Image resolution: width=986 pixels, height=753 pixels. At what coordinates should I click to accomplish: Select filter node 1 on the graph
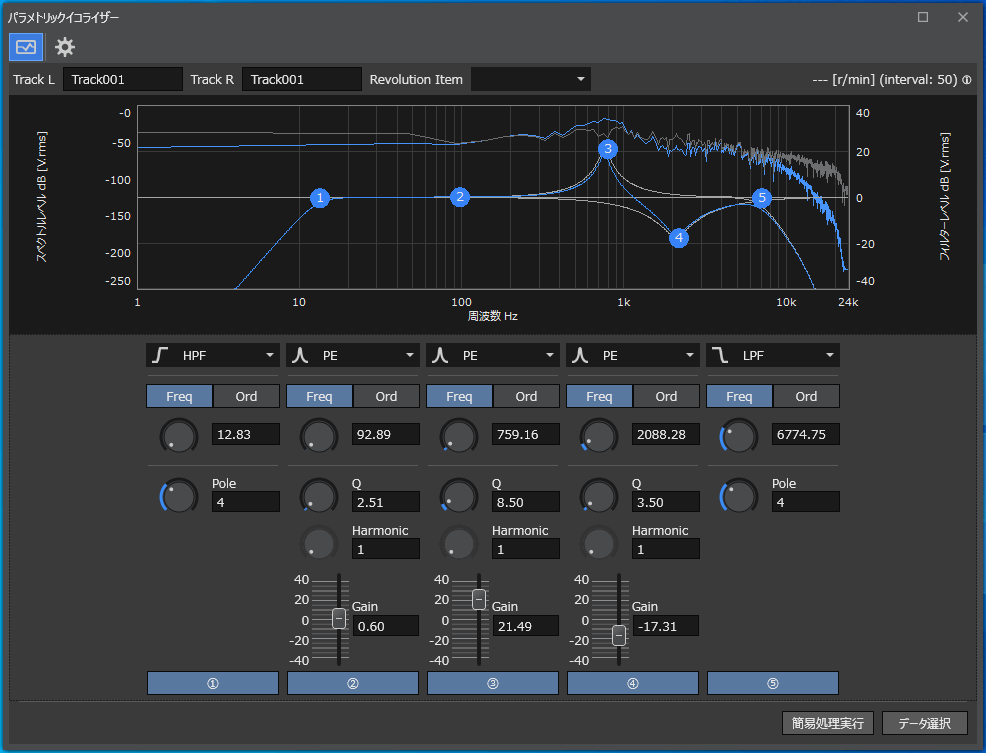pos(320,198)
